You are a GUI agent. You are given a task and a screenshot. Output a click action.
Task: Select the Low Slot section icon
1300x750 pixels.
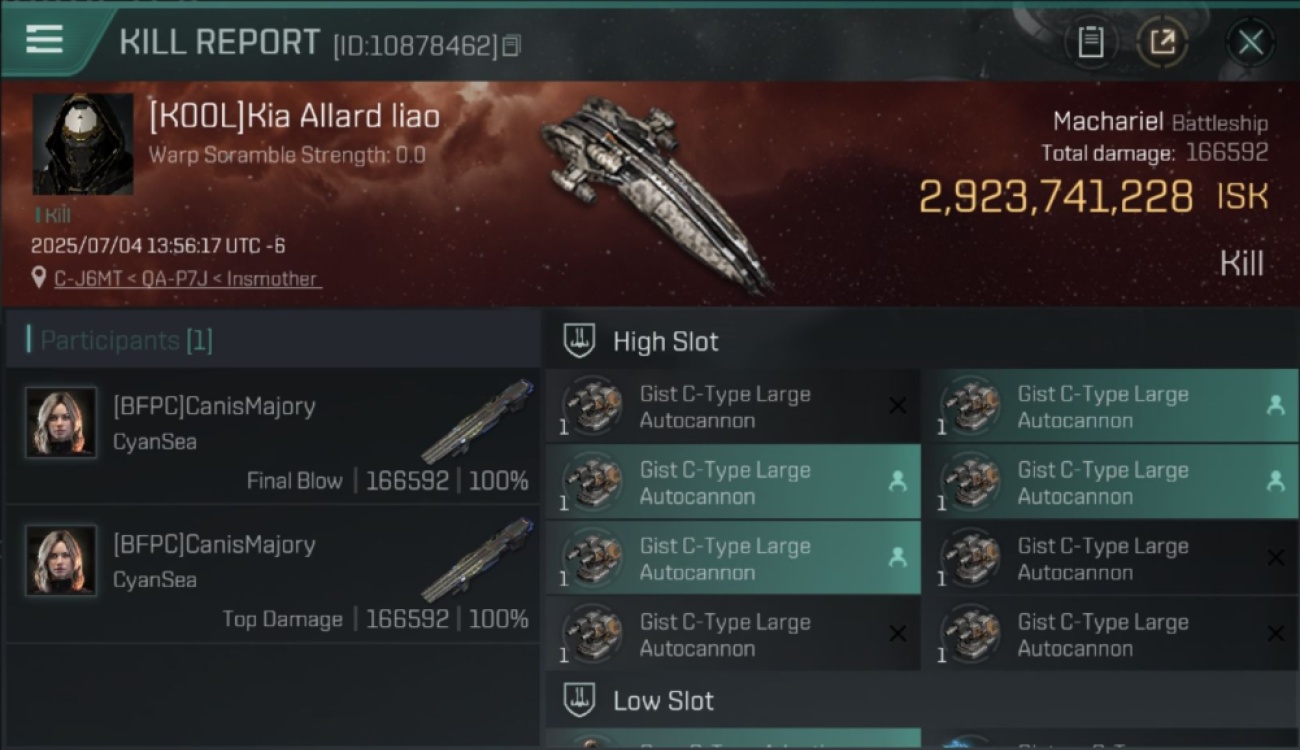(580, 700)
